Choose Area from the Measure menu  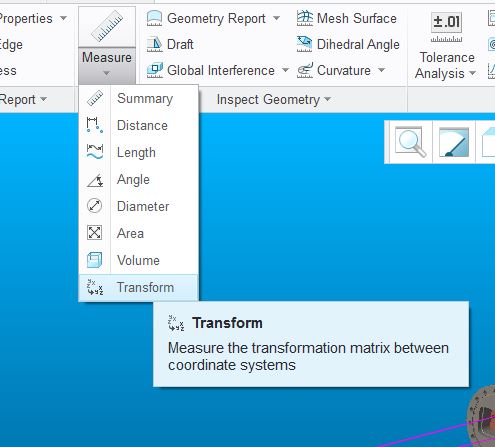point(138,233)
